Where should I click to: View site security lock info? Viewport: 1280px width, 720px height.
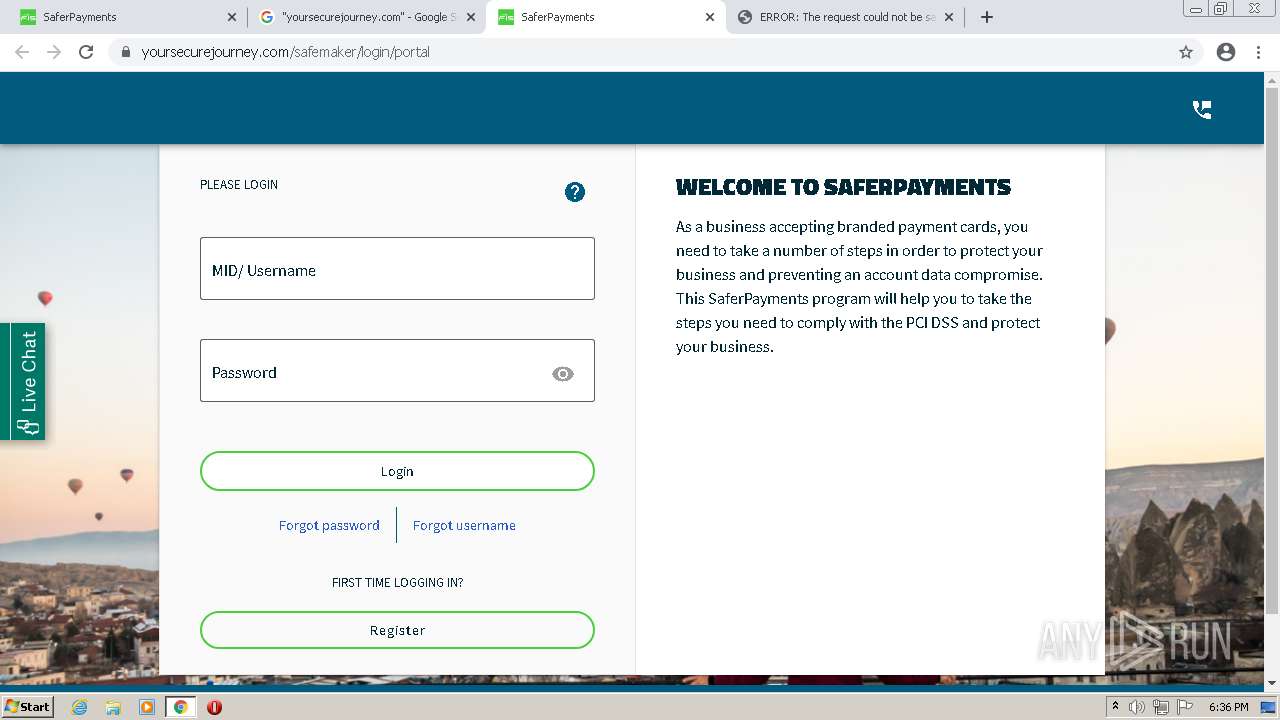pos(126,52)
